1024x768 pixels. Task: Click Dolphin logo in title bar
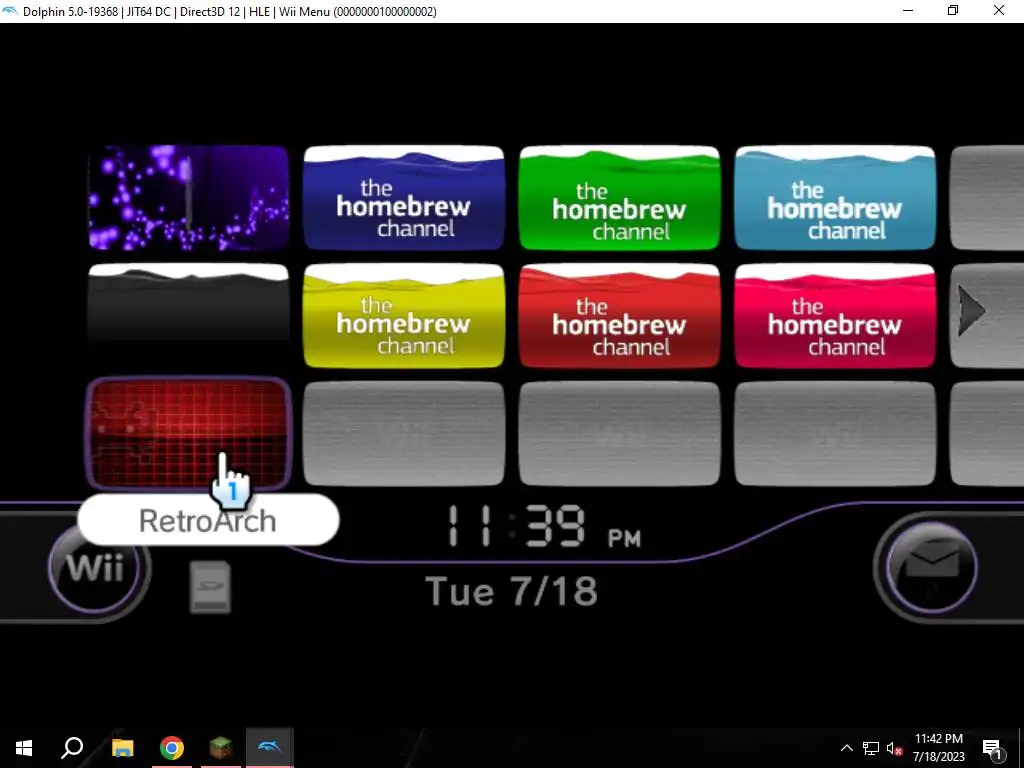[x=10, y=11]
